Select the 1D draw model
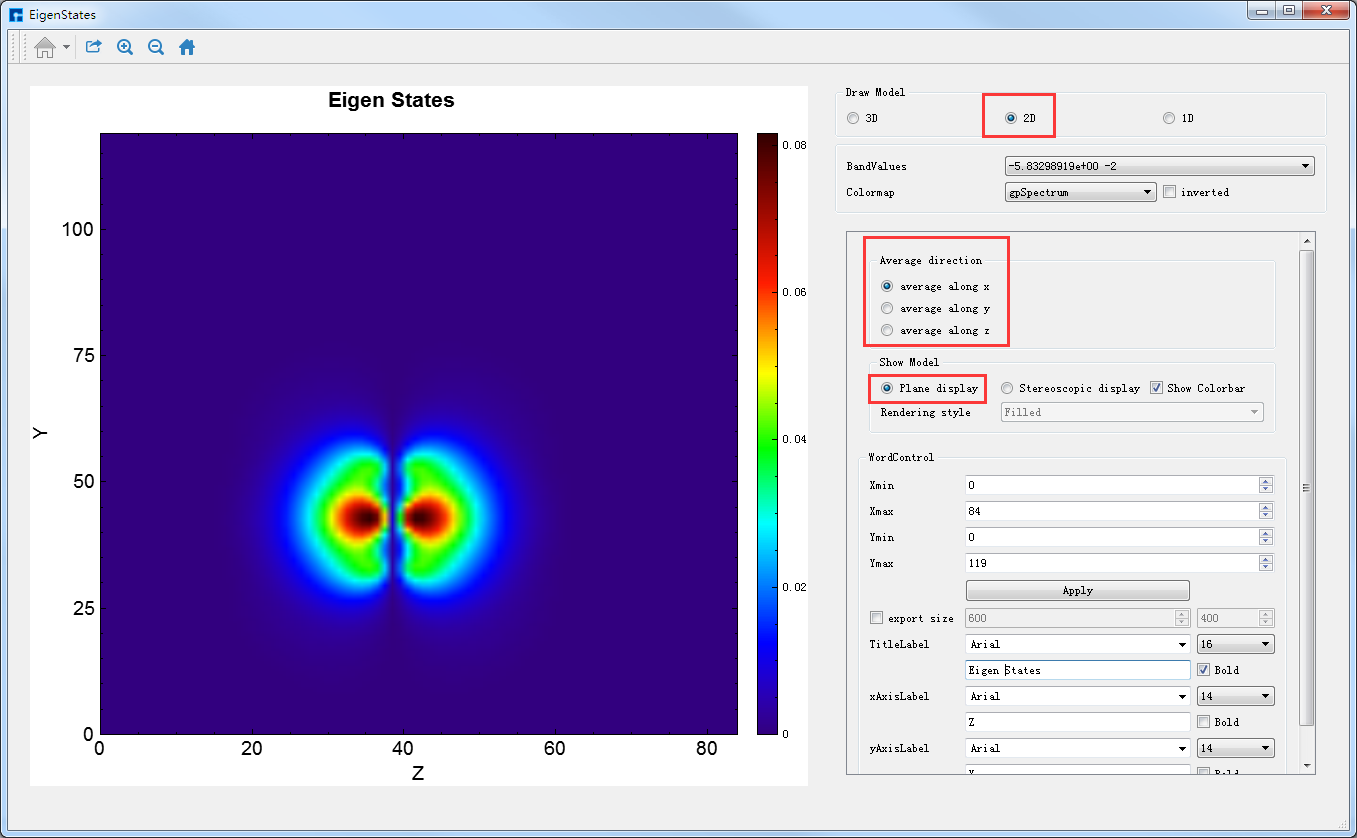 pyautogui.click(x=1169, y=118)
